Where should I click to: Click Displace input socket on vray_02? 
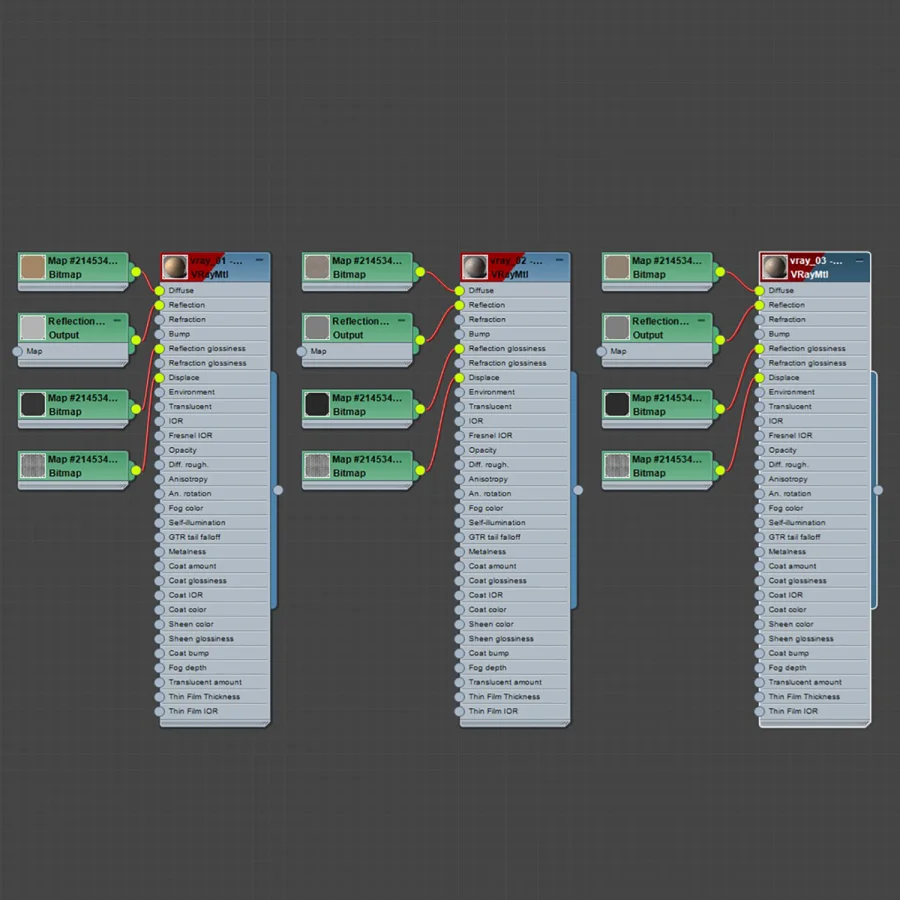pos(459,378)
